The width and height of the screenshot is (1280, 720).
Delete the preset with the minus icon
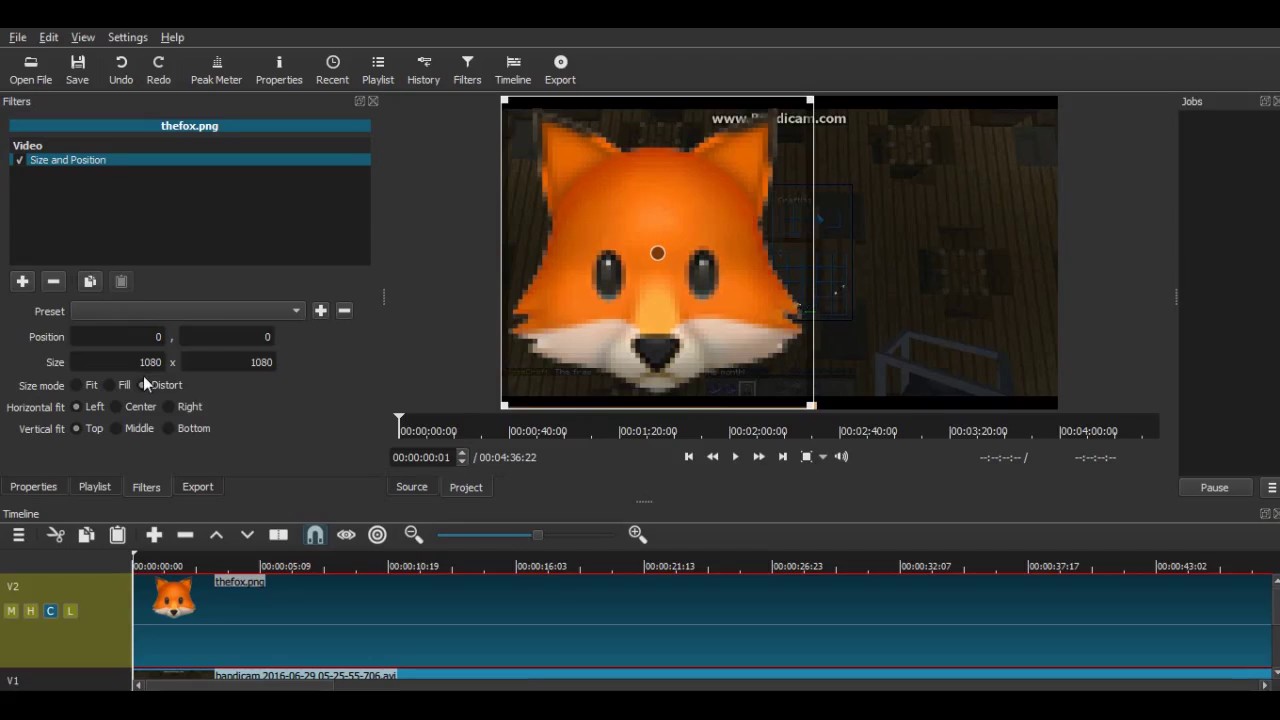click(344, 311)
